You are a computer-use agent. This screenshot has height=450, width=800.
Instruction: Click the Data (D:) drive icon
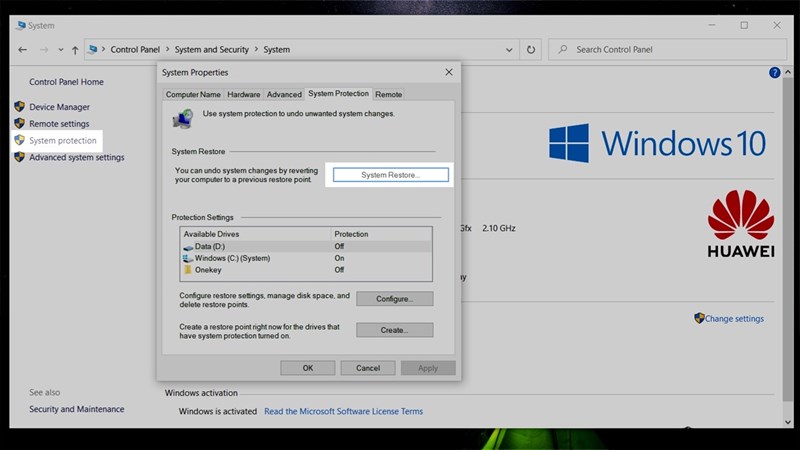[x=188, y=247]
